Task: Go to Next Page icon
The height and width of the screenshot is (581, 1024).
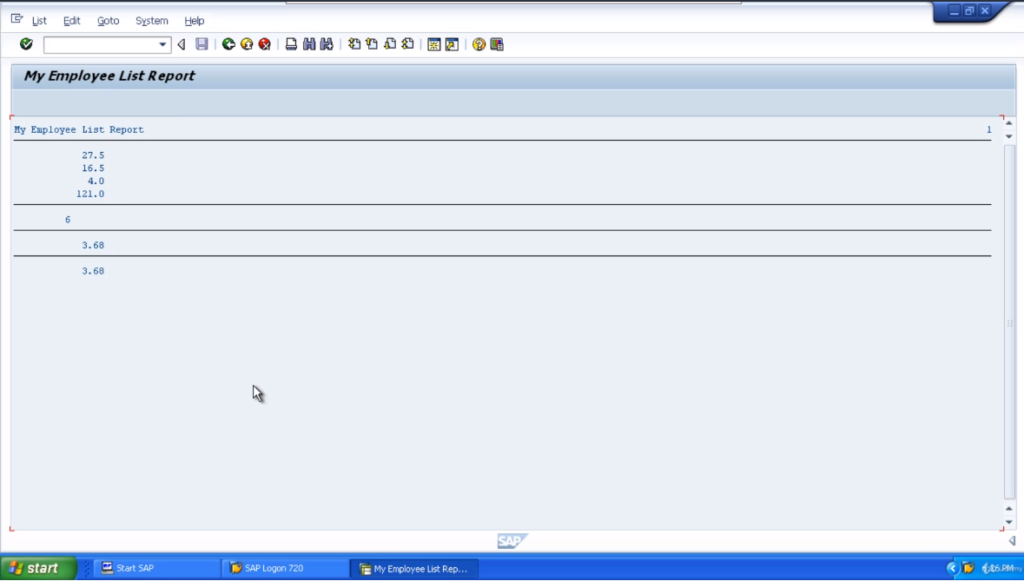Action: click(x=390, y=44)
